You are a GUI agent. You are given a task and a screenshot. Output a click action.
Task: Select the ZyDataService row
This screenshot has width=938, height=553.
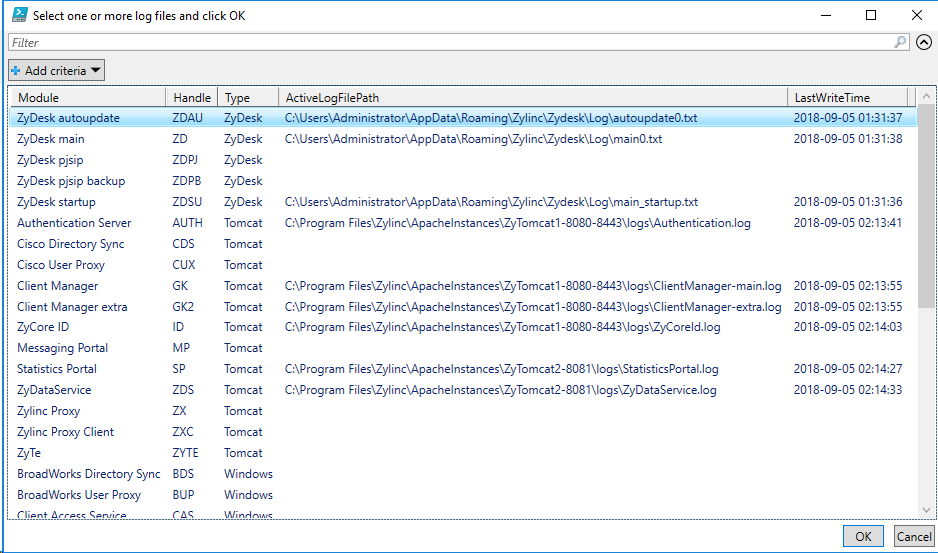coord(463,390)
